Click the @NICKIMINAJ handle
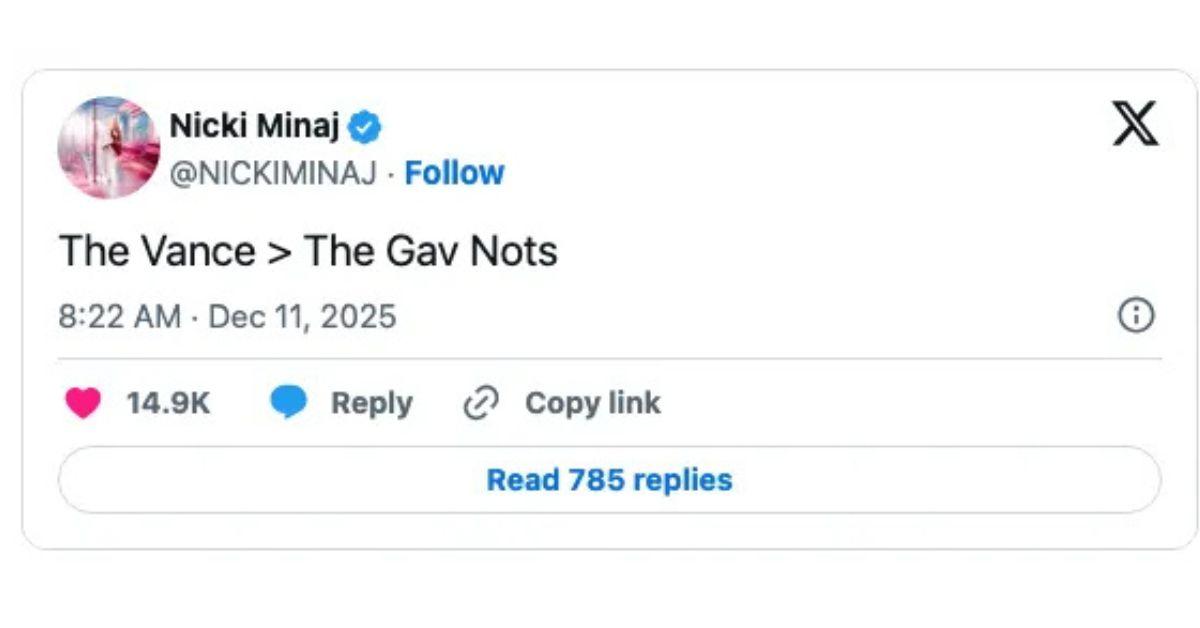The image size is (1200, 628). pos(275,172)
